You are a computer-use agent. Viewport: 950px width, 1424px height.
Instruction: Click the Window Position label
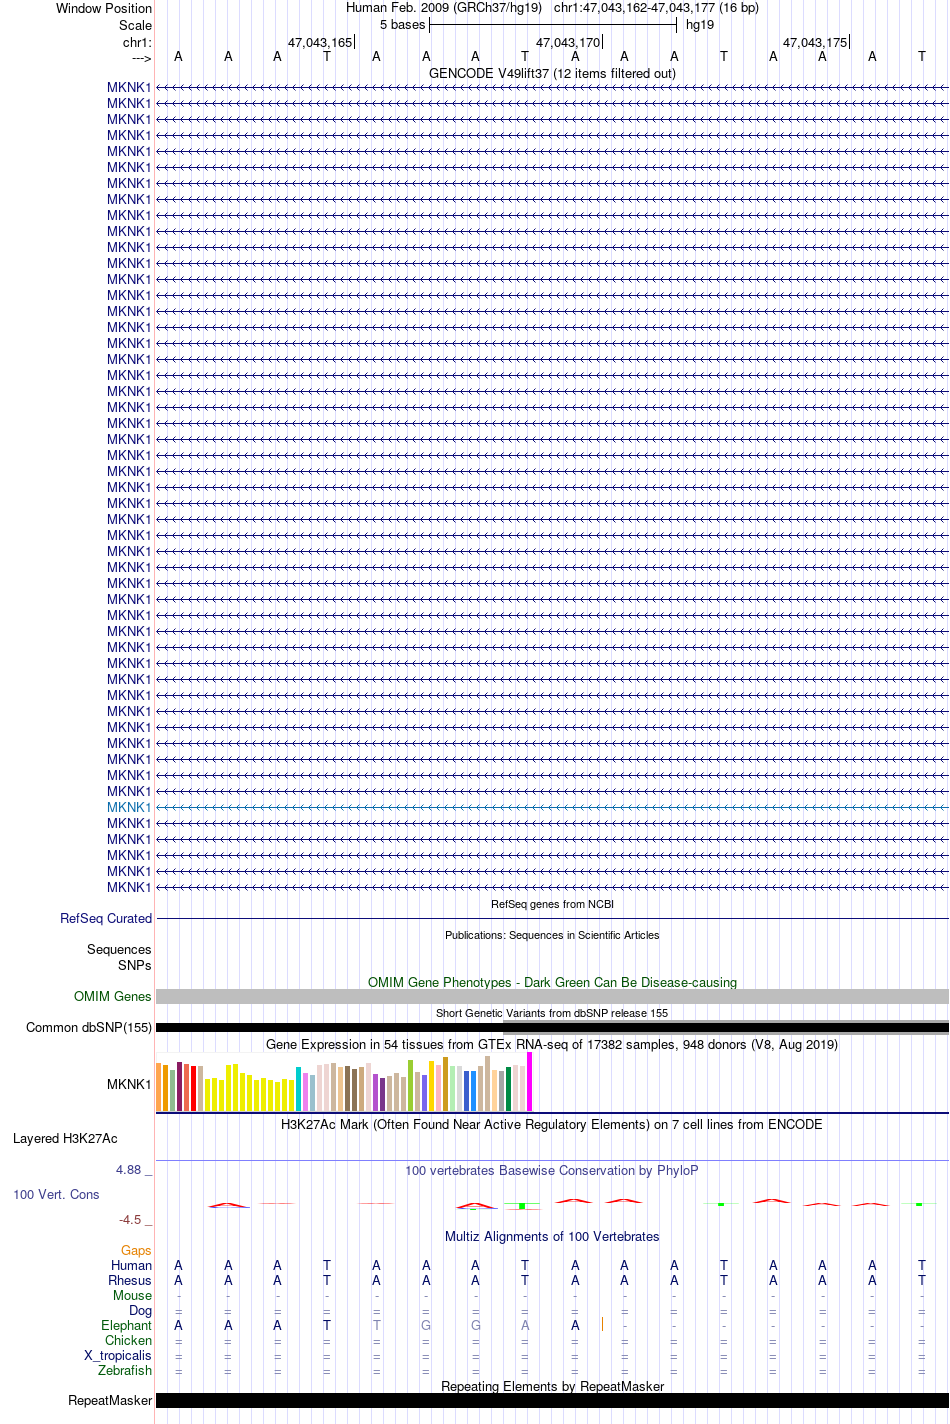(x=104, y=8)
